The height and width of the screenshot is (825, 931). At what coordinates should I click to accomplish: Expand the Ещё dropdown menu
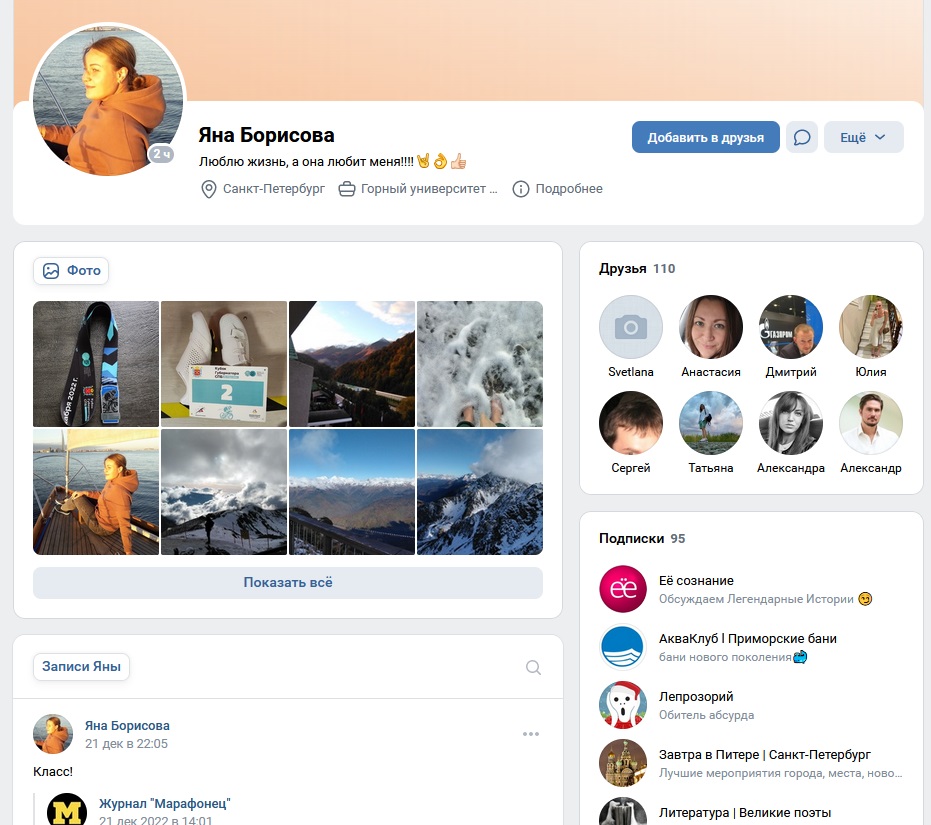(863, 137)
